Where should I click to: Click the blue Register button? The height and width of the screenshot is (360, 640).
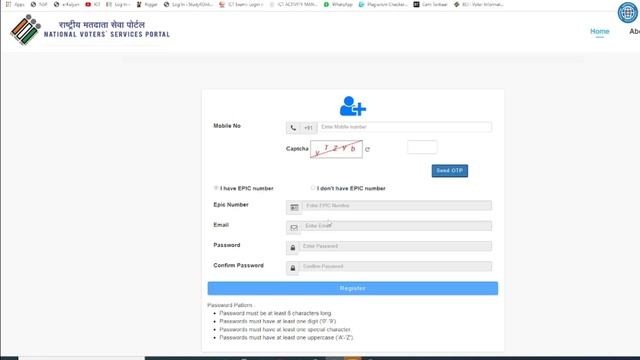[353, 288]
